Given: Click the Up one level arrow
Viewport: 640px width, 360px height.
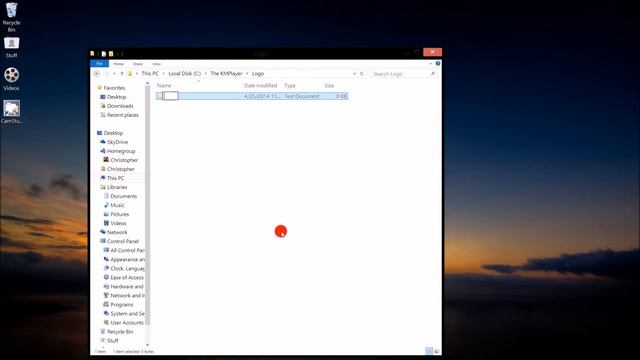Looking at the screenshot, I should coord(122,73).
